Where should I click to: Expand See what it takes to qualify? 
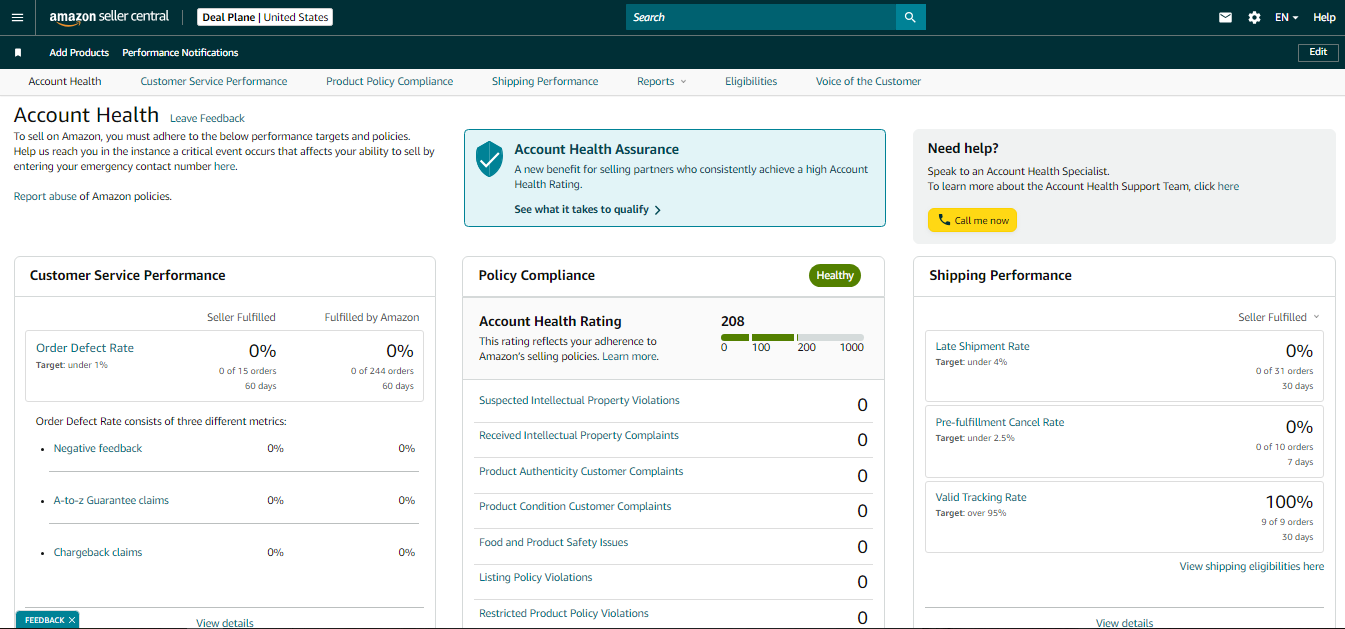click(587, 209)
